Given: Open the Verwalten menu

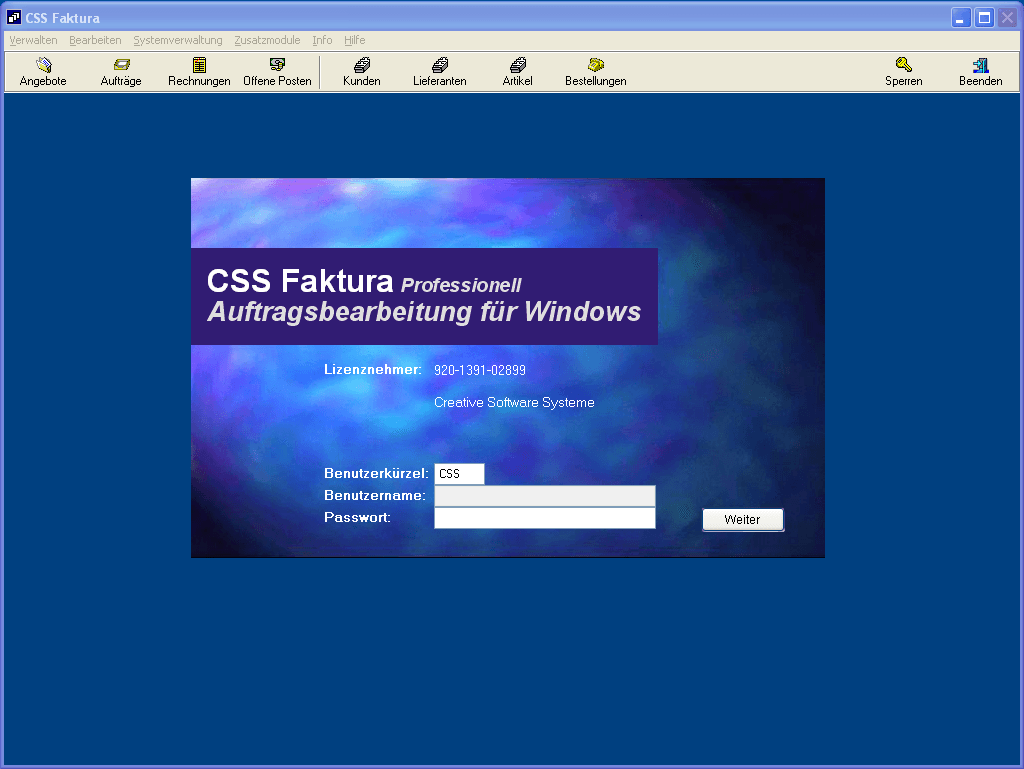Looking at the screenshot, I should click(33, 40).
